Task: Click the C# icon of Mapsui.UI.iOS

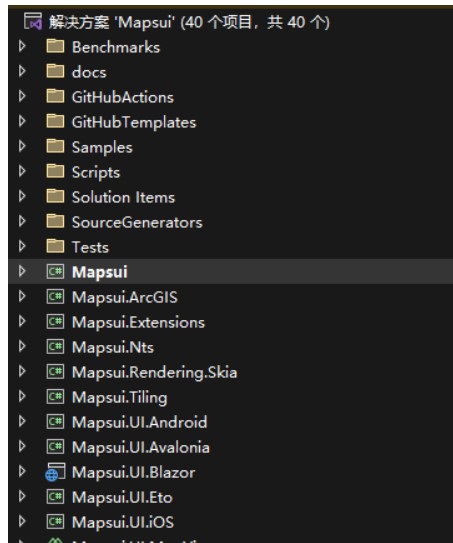Action: pyautogui.click(x=55, y=521)
